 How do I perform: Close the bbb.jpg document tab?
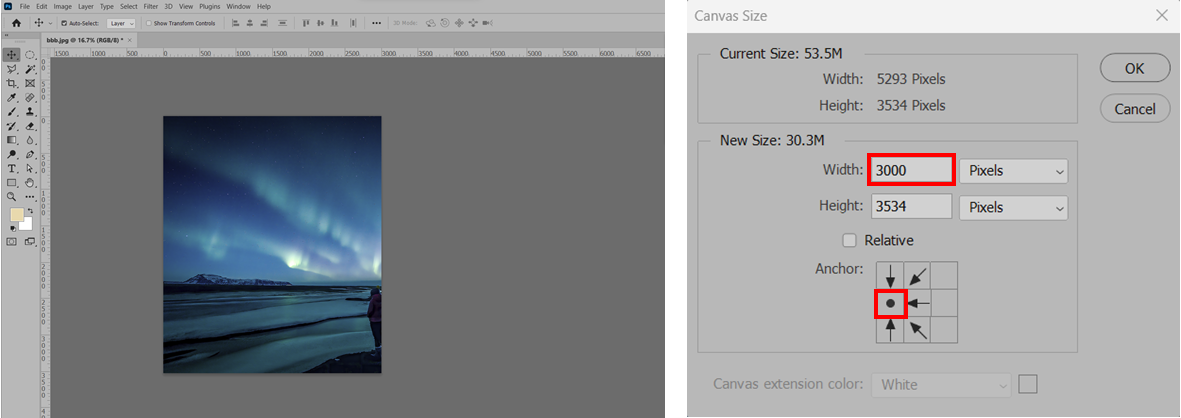click(x=130, y=40)
